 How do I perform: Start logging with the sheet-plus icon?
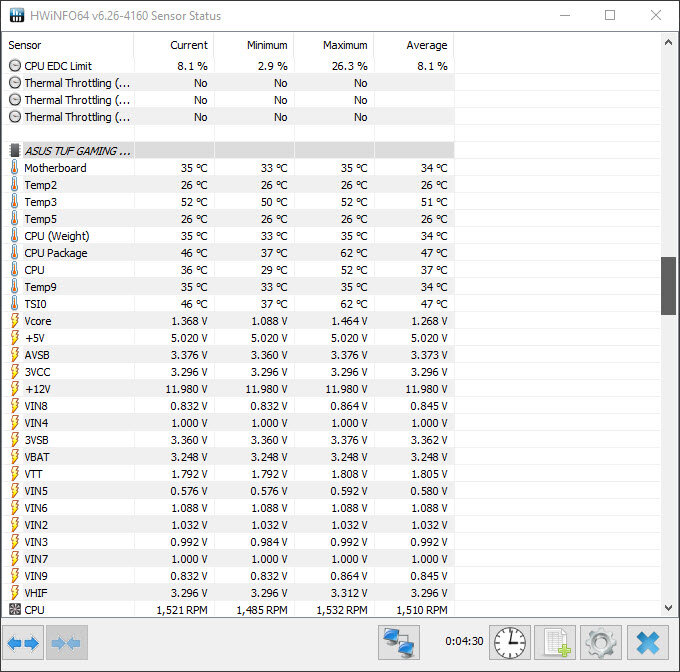[553, 643]
